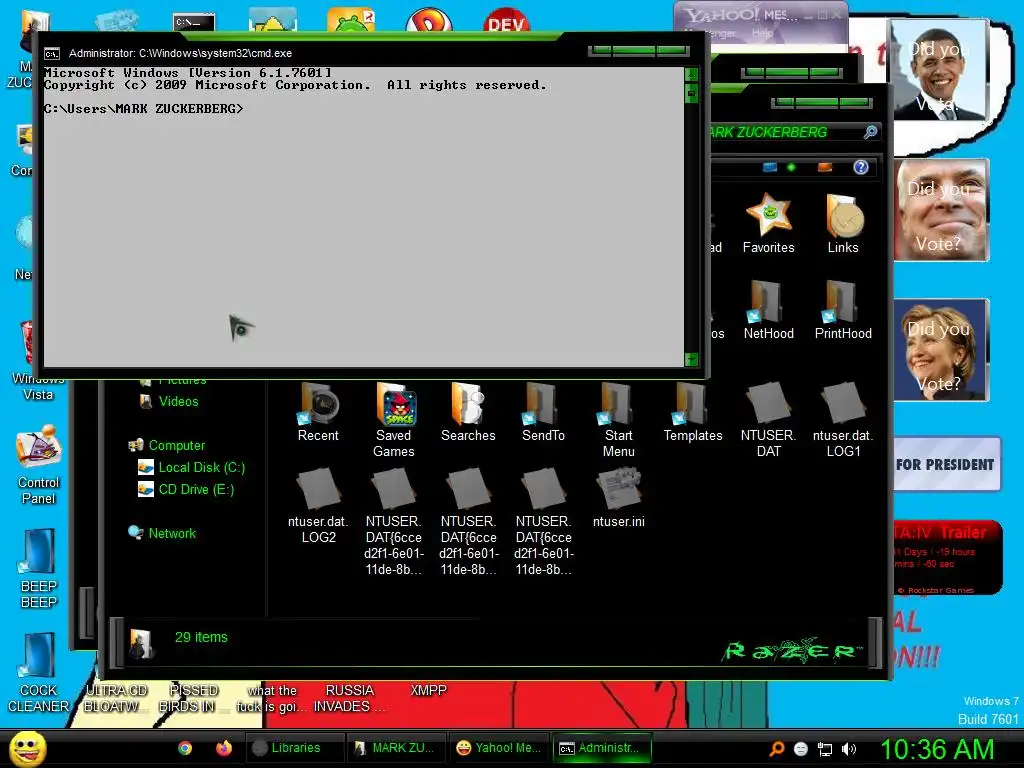
Task: Click the volume speaker tray icon
Action: (x=849, y=749)
